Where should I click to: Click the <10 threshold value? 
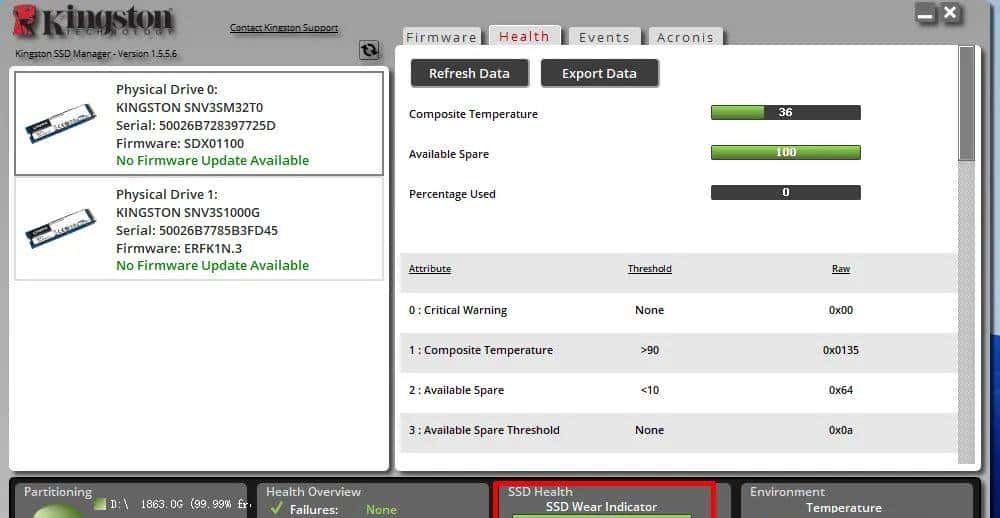coord(649,390)
